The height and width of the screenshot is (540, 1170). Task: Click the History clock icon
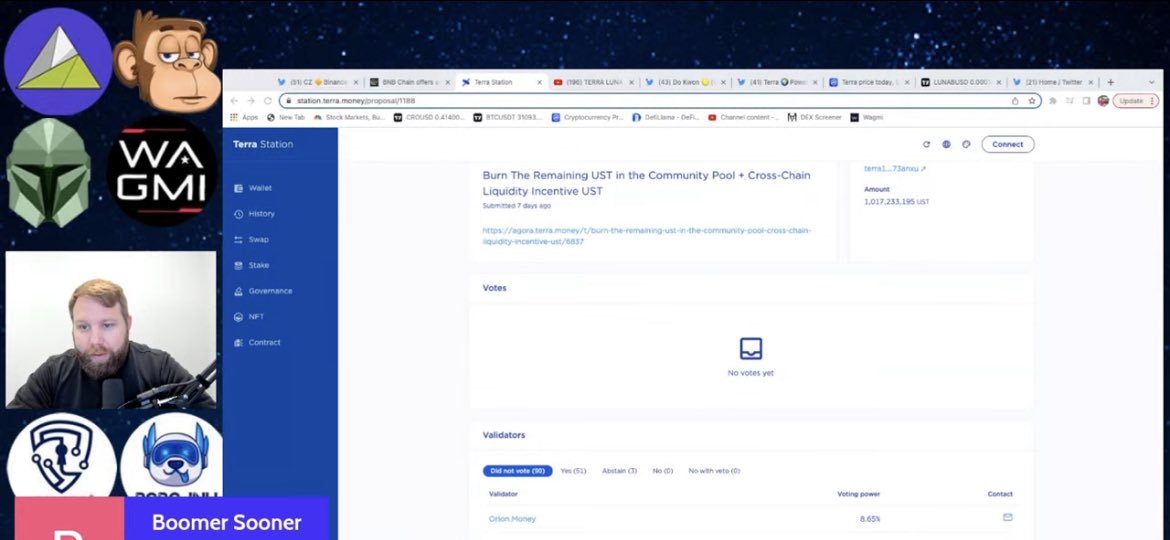[x=239, y=214]
